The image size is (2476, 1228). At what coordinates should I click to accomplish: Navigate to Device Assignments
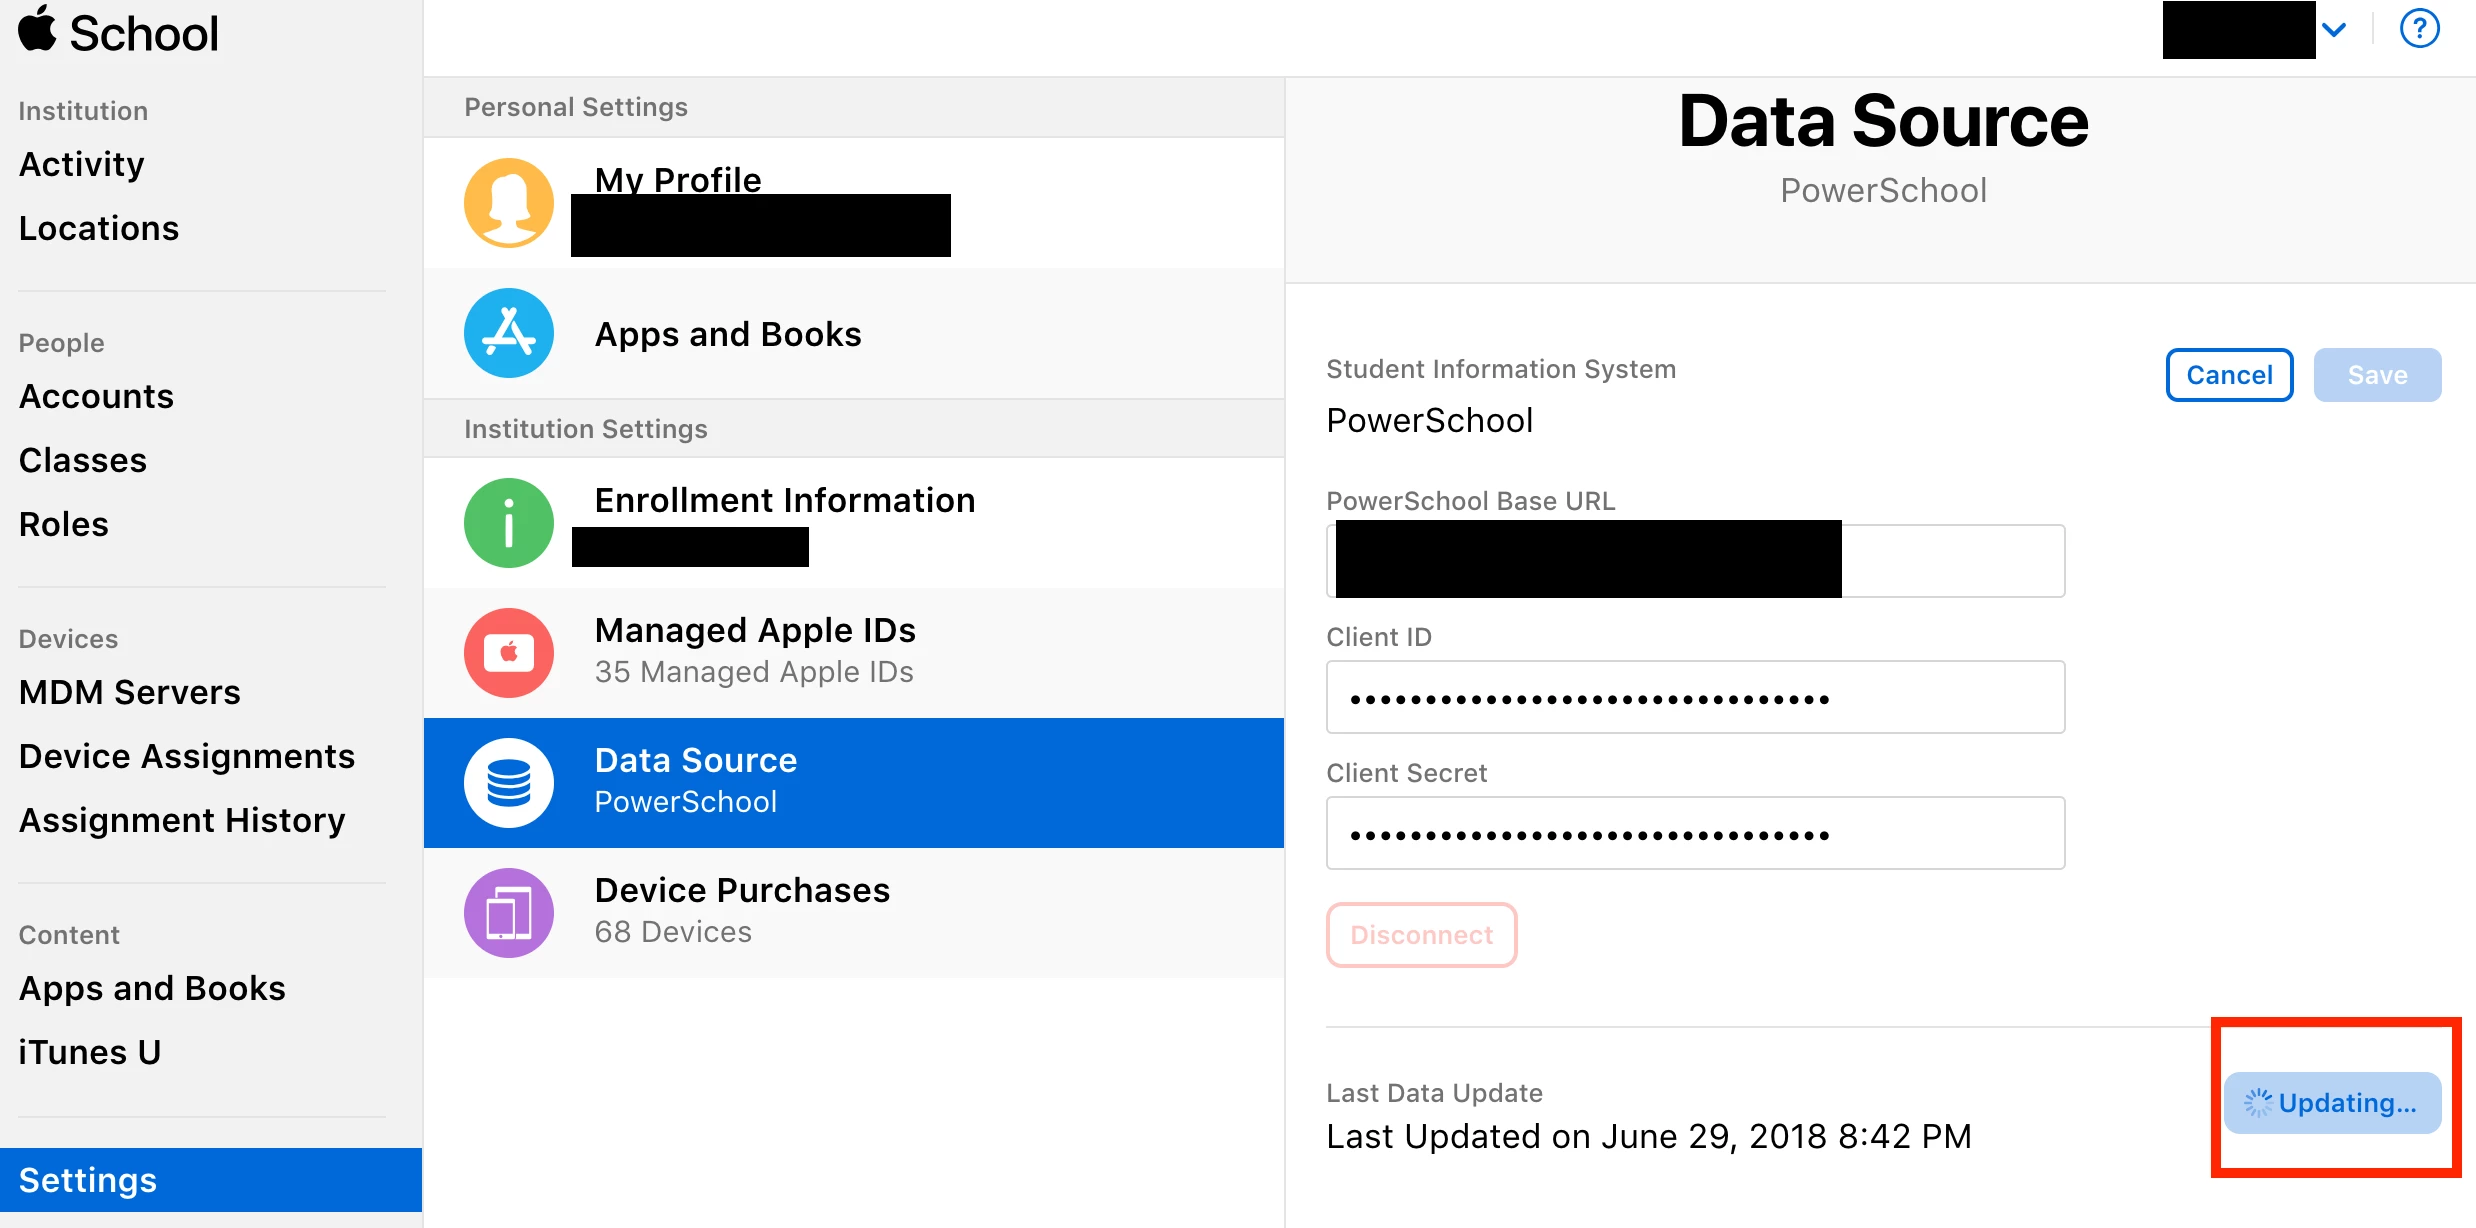tap(187, 756)
